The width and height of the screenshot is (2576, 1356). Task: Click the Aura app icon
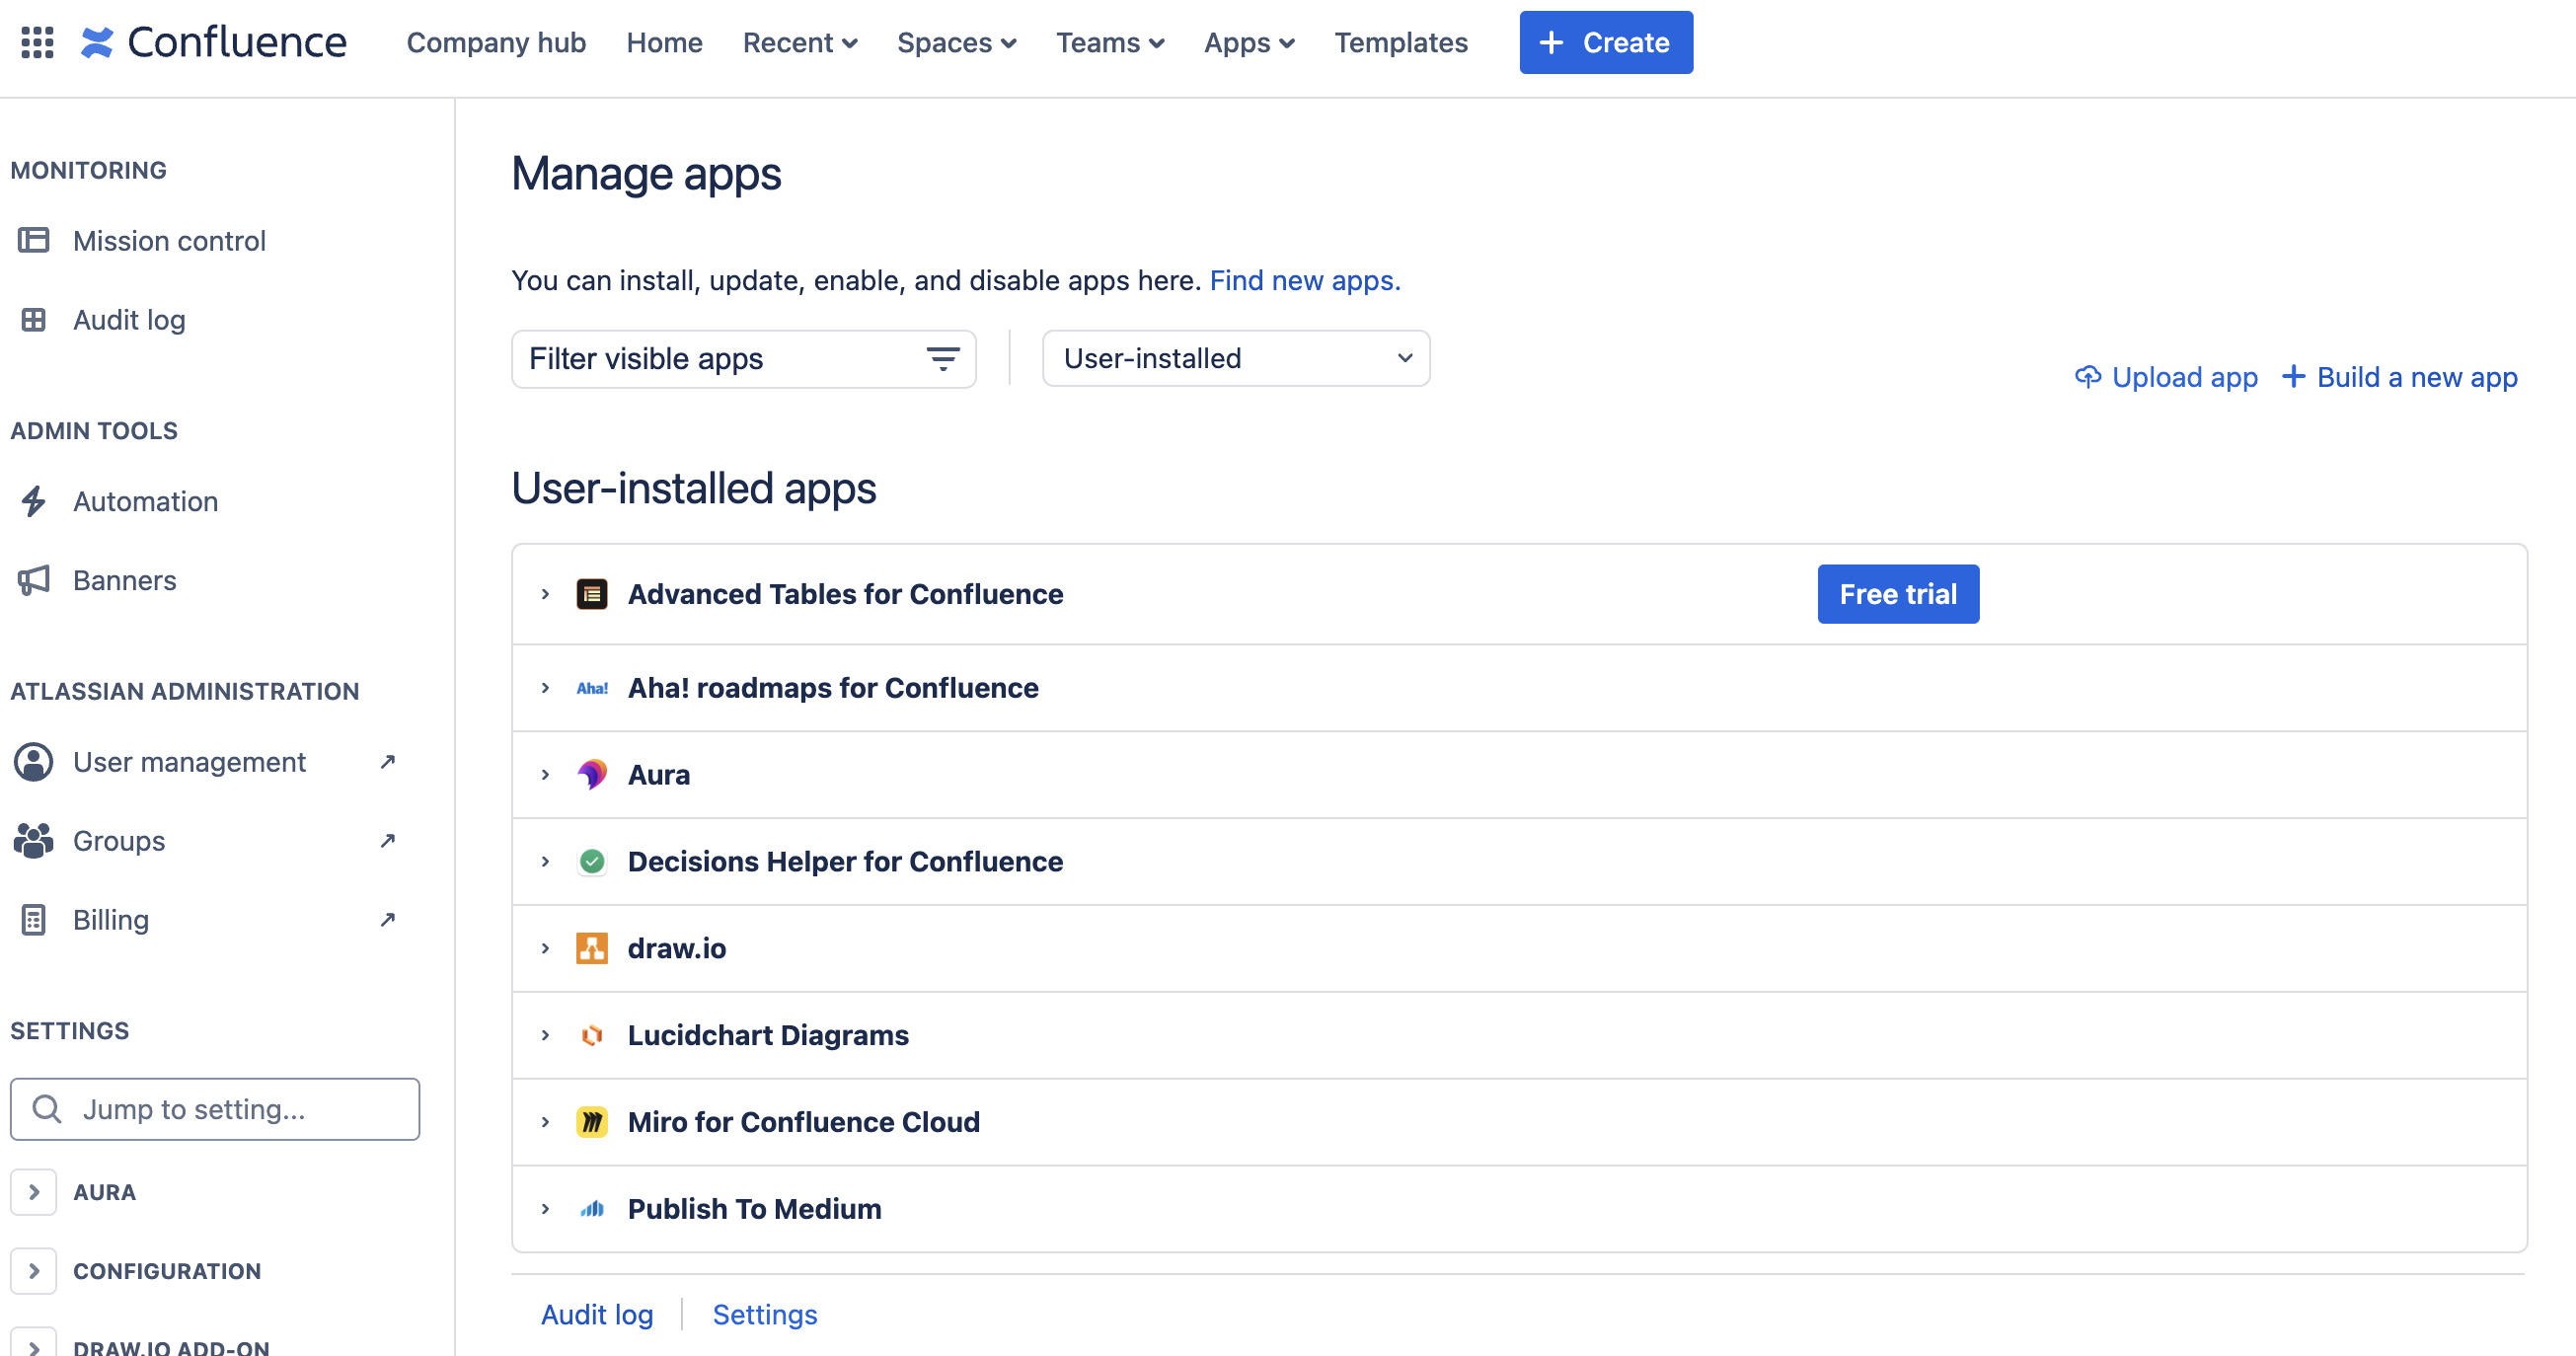pyautogui.click(x=592, y=775)
